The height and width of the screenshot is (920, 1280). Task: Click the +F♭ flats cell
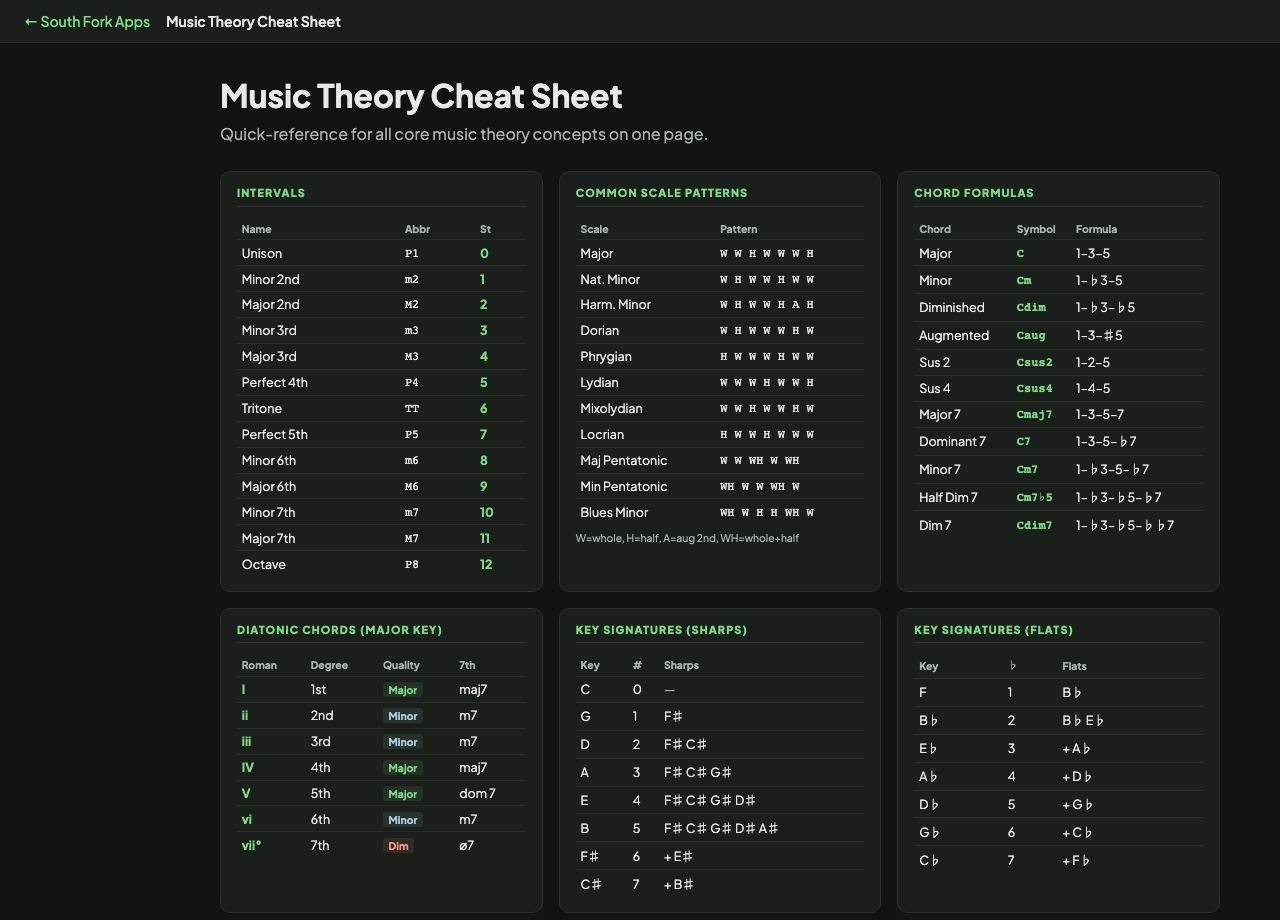point(1077,860)
